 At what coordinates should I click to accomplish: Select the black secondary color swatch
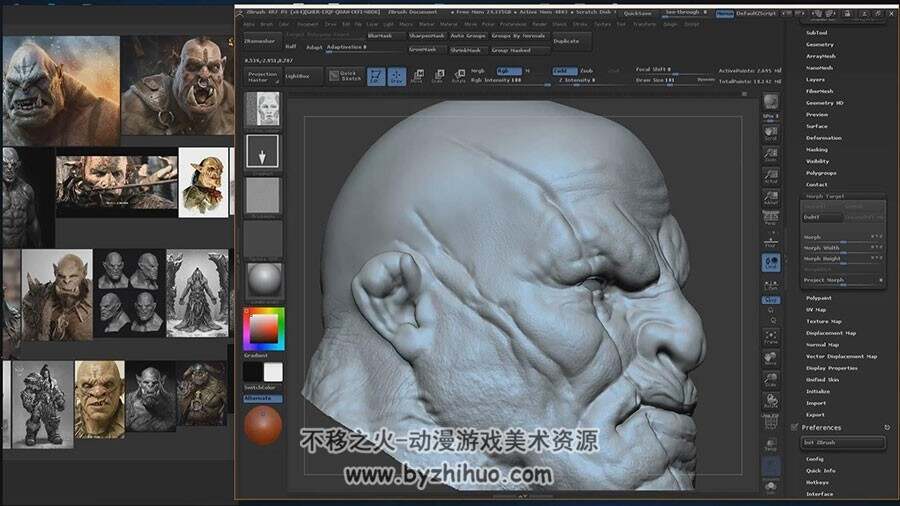[x=253, y=372]
